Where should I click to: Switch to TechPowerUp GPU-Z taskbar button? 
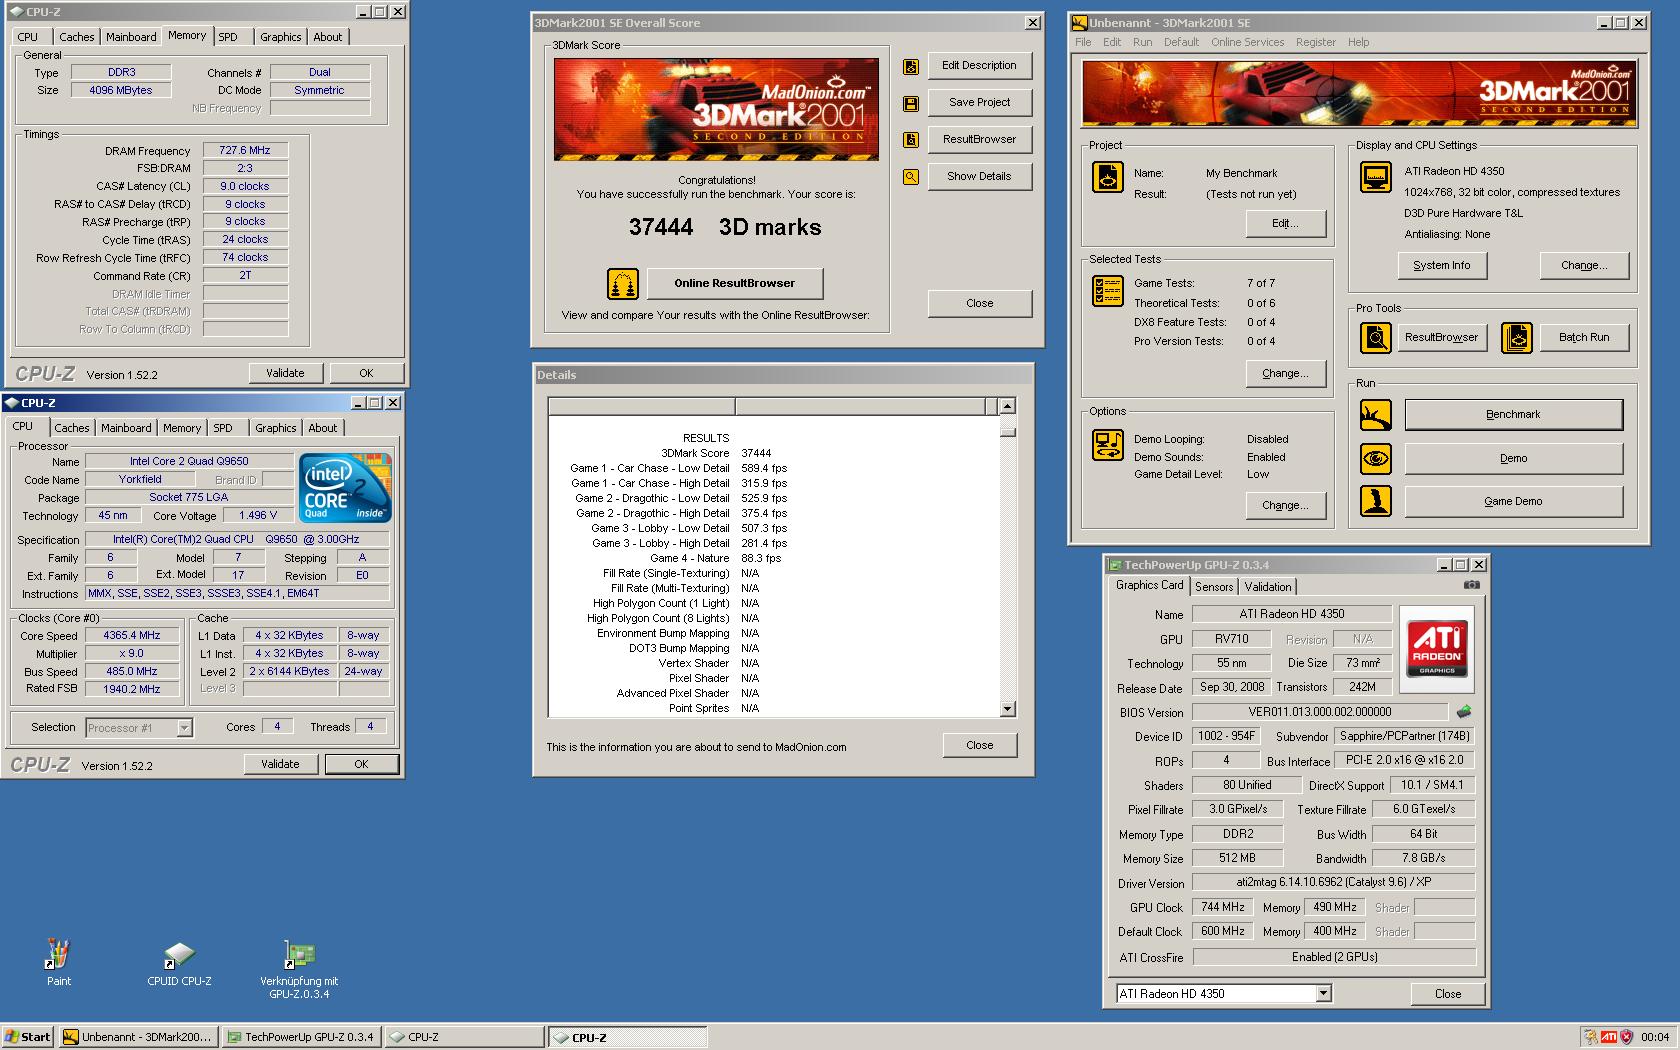pos(301,1037)
